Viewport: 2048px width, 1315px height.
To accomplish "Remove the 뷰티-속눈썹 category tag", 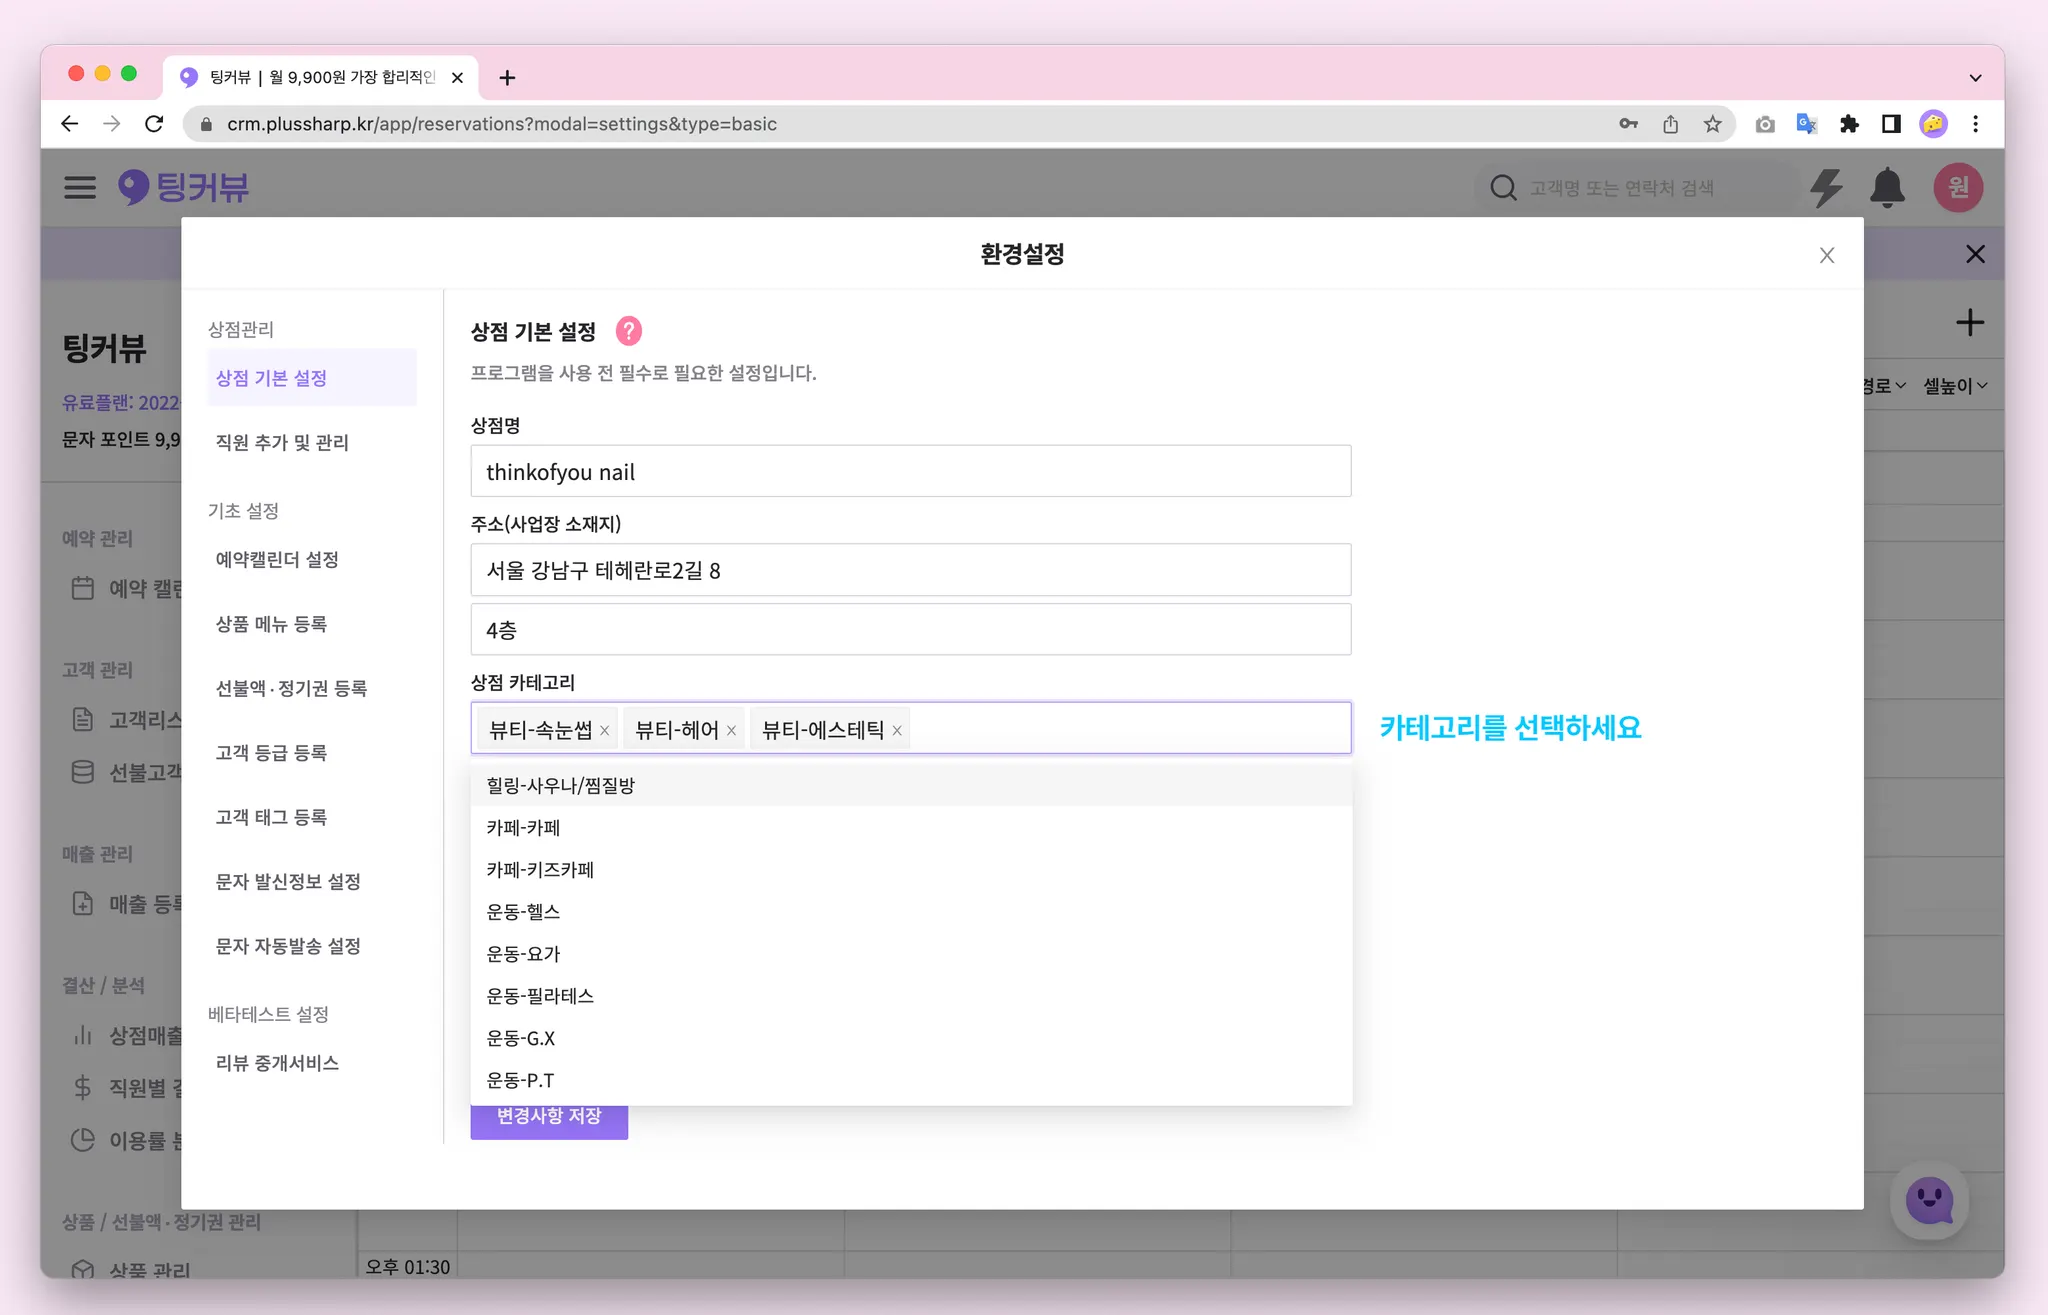I will (604, 731).
